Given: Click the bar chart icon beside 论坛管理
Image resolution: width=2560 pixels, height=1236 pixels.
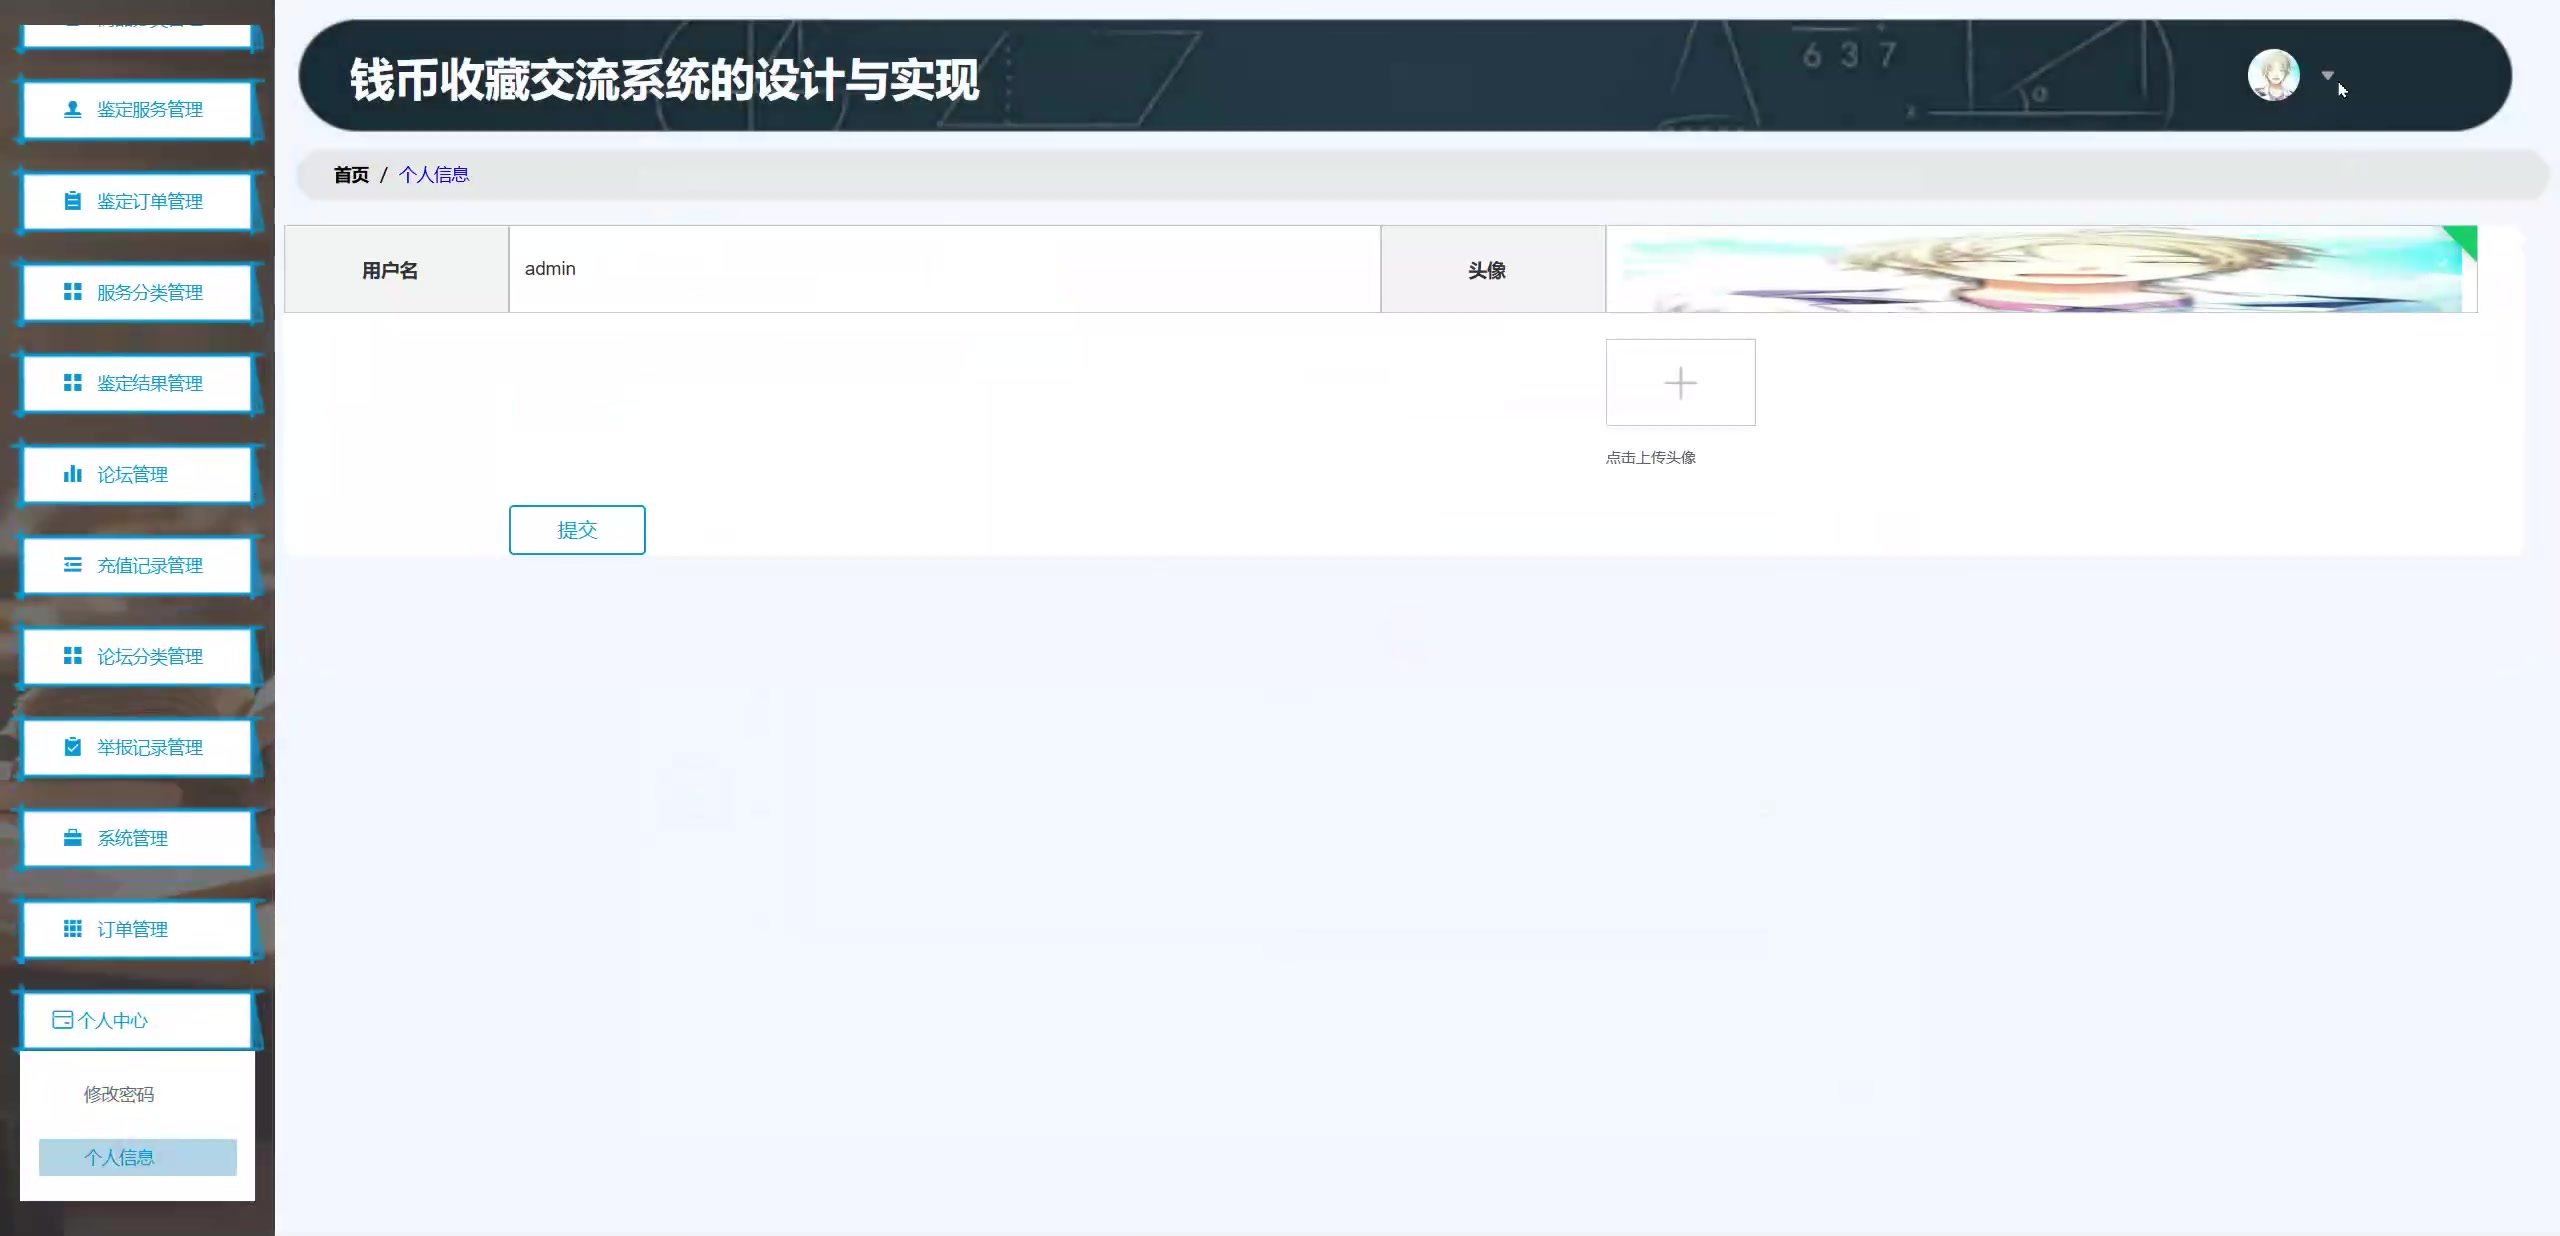Looking at the screenshot, I should point(72,474).
